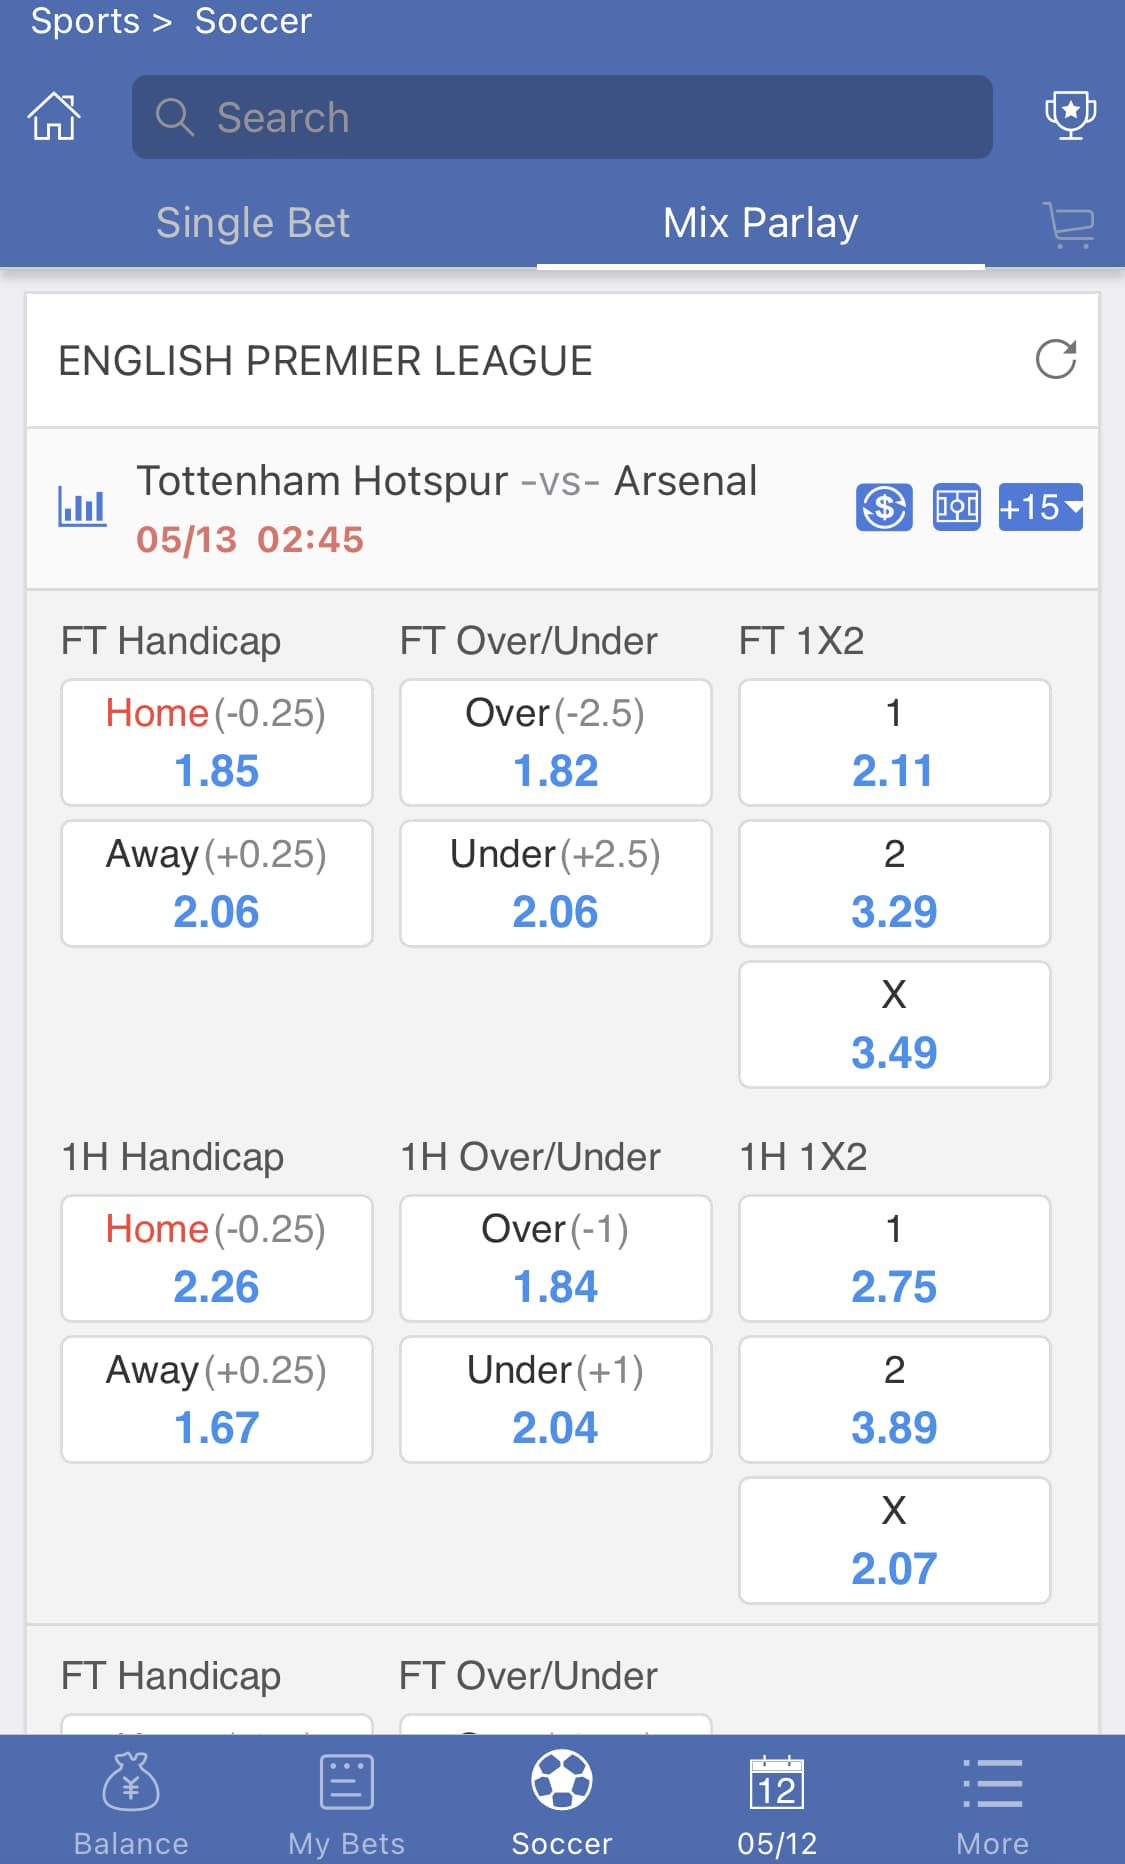Select FT Handicap Home (-0.25) at 1.85

point(217,742)
